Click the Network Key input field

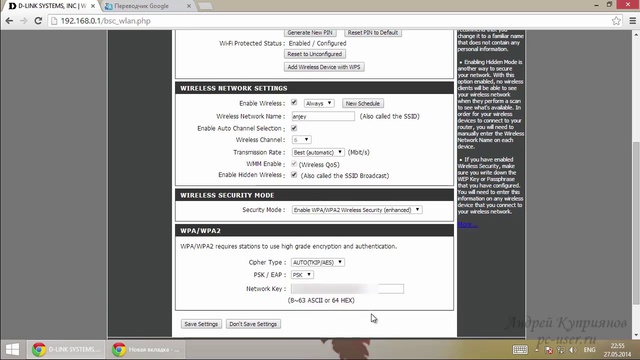click(x=347, y=289)
